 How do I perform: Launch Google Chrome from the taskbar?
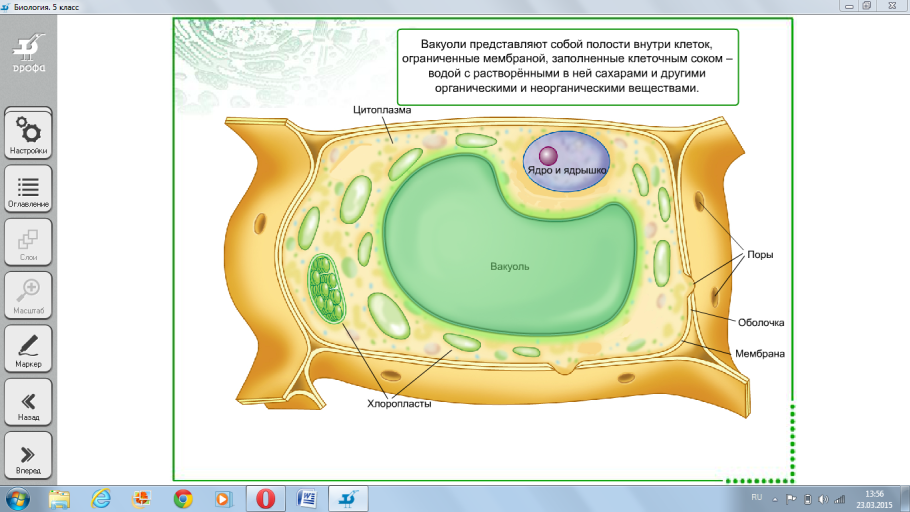pyautogui.click(x=182, y=497)
